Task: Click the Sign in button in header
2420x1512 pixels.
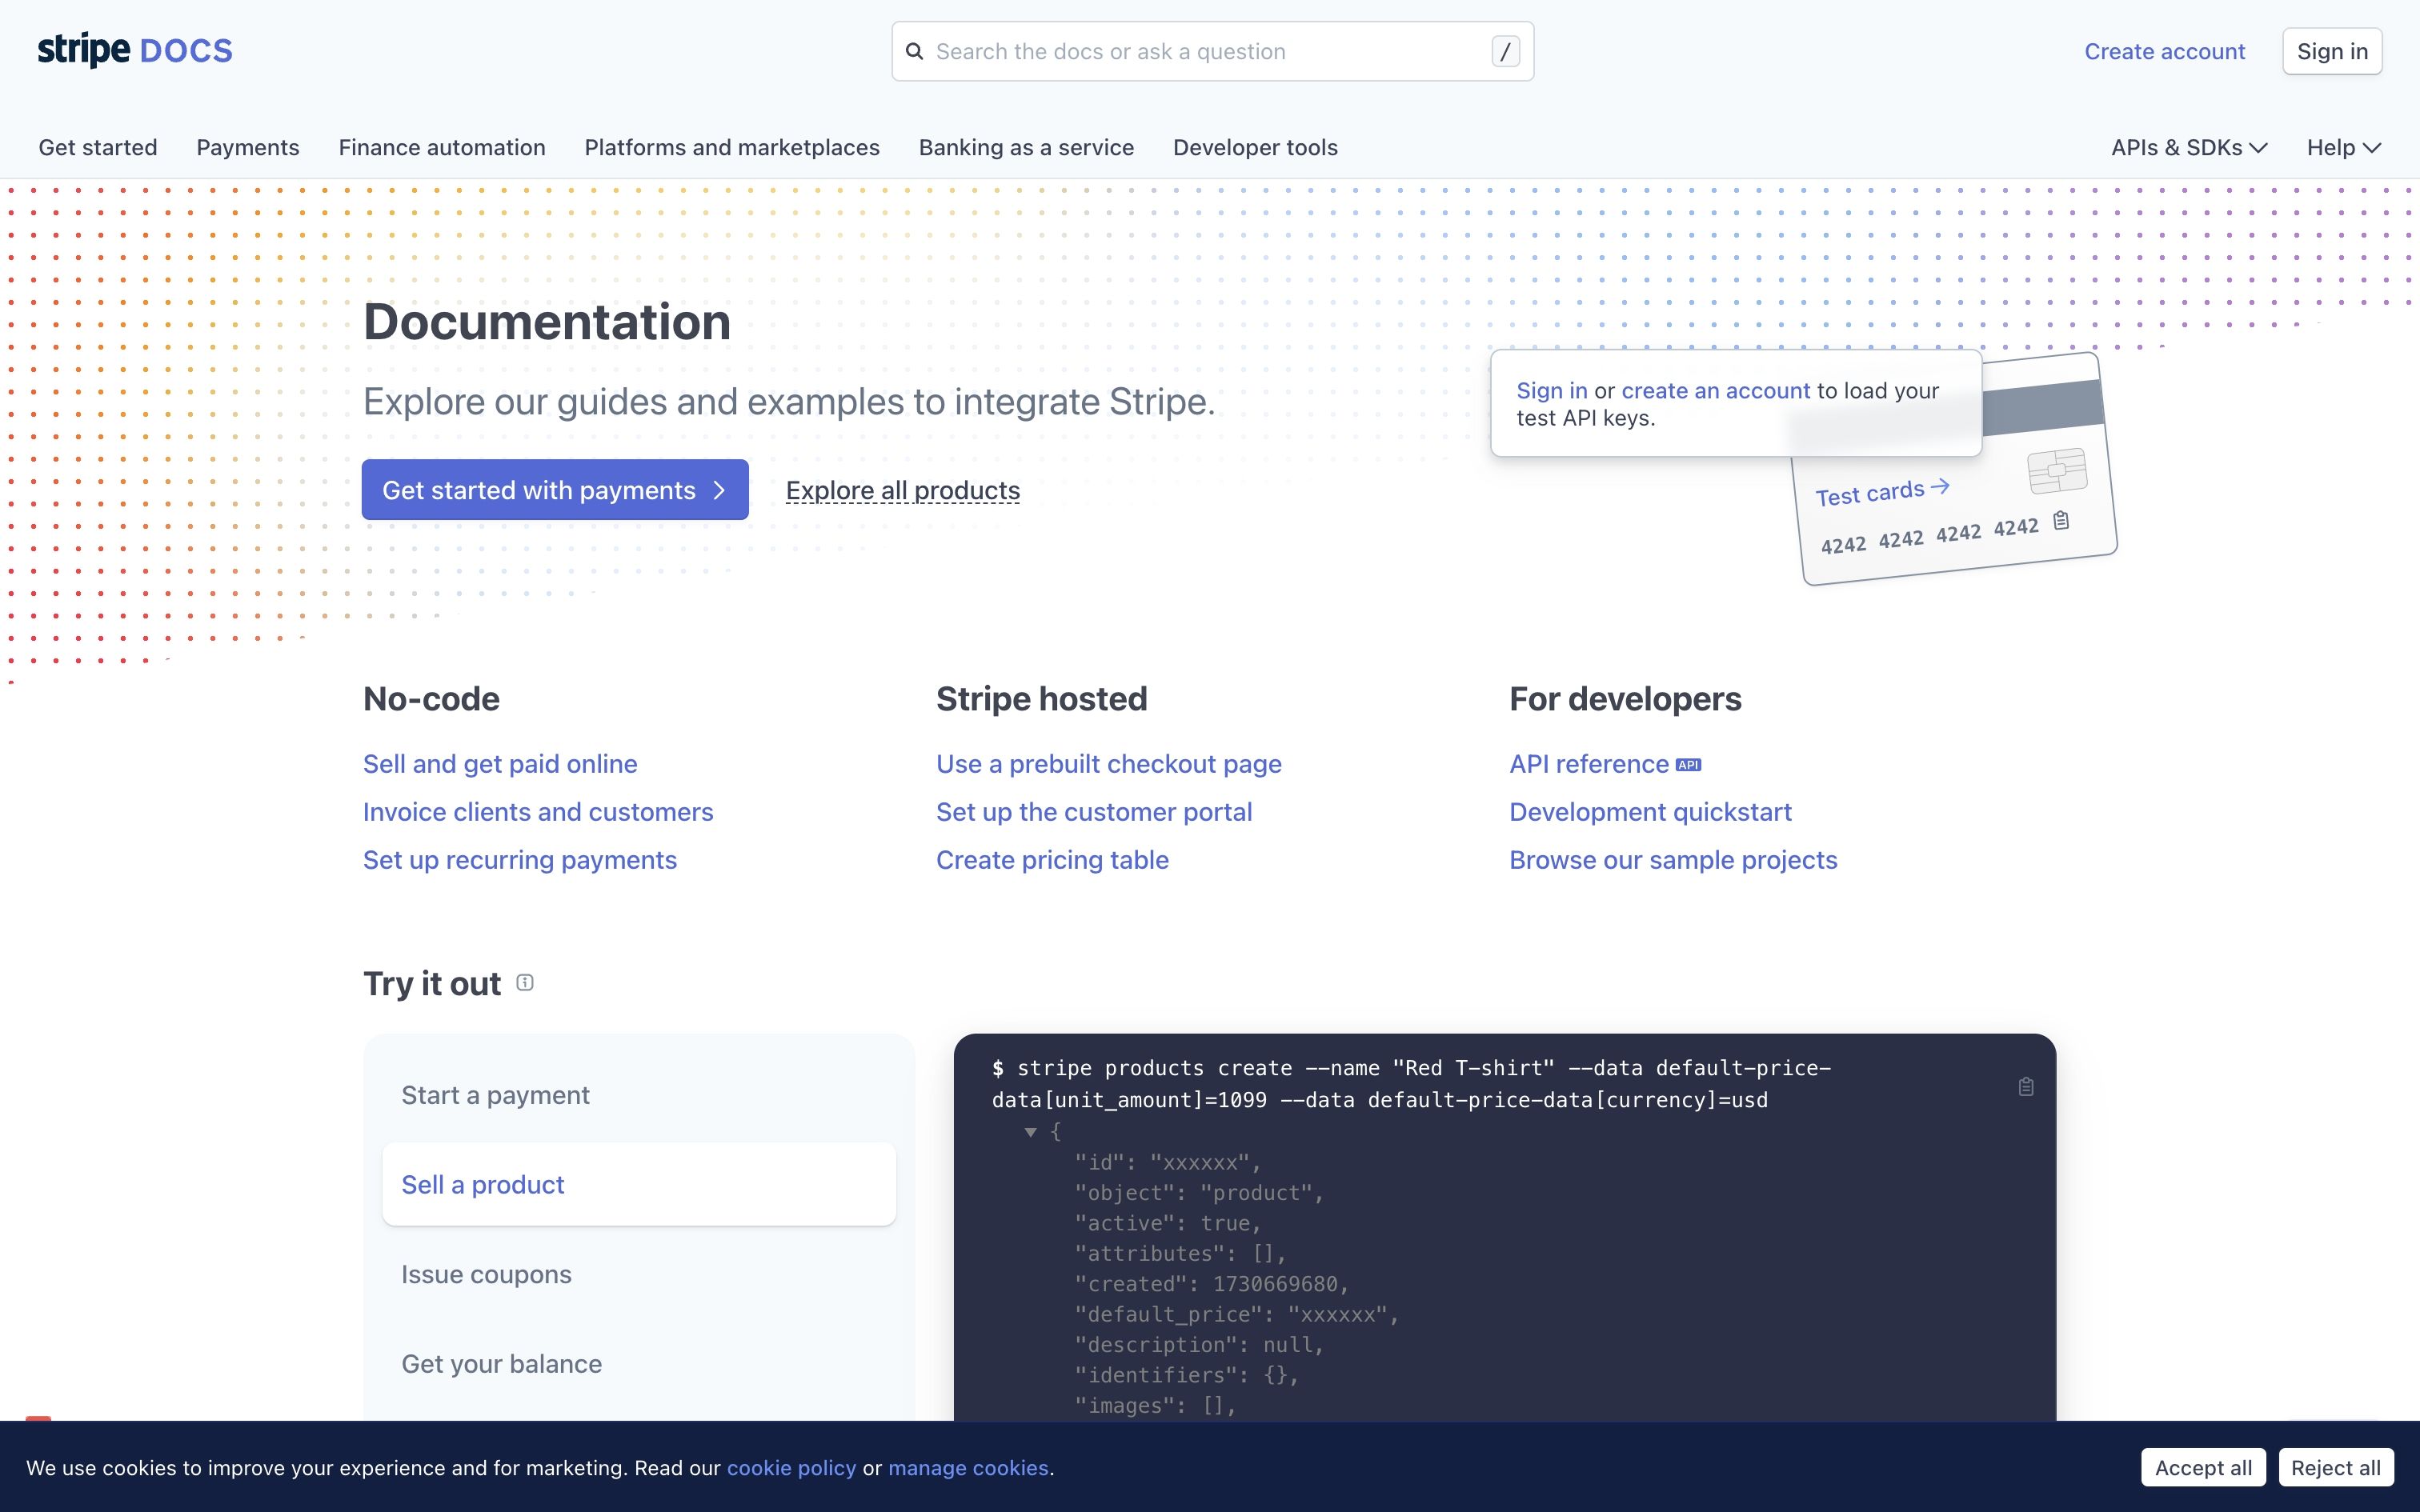Action: pos(2332,51)
